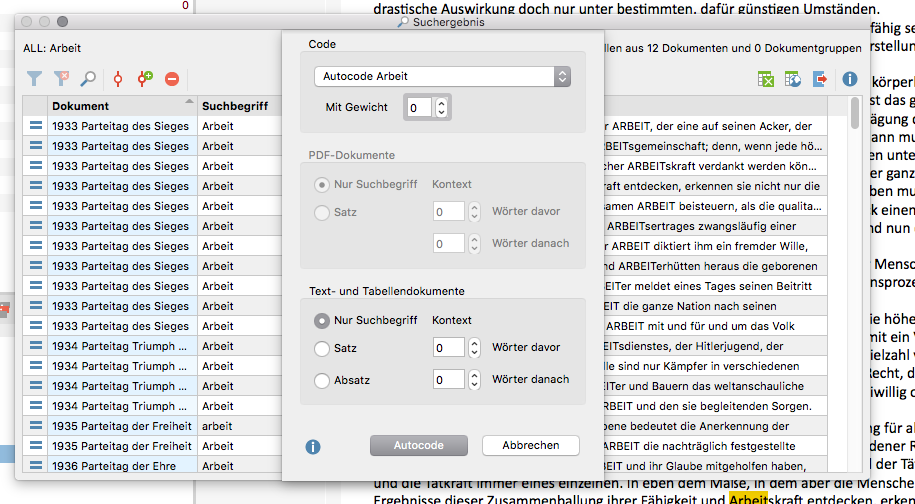Screen dimensions: 915x504
Task: Click the export icon with the red arrow
Action: [820, 79]
